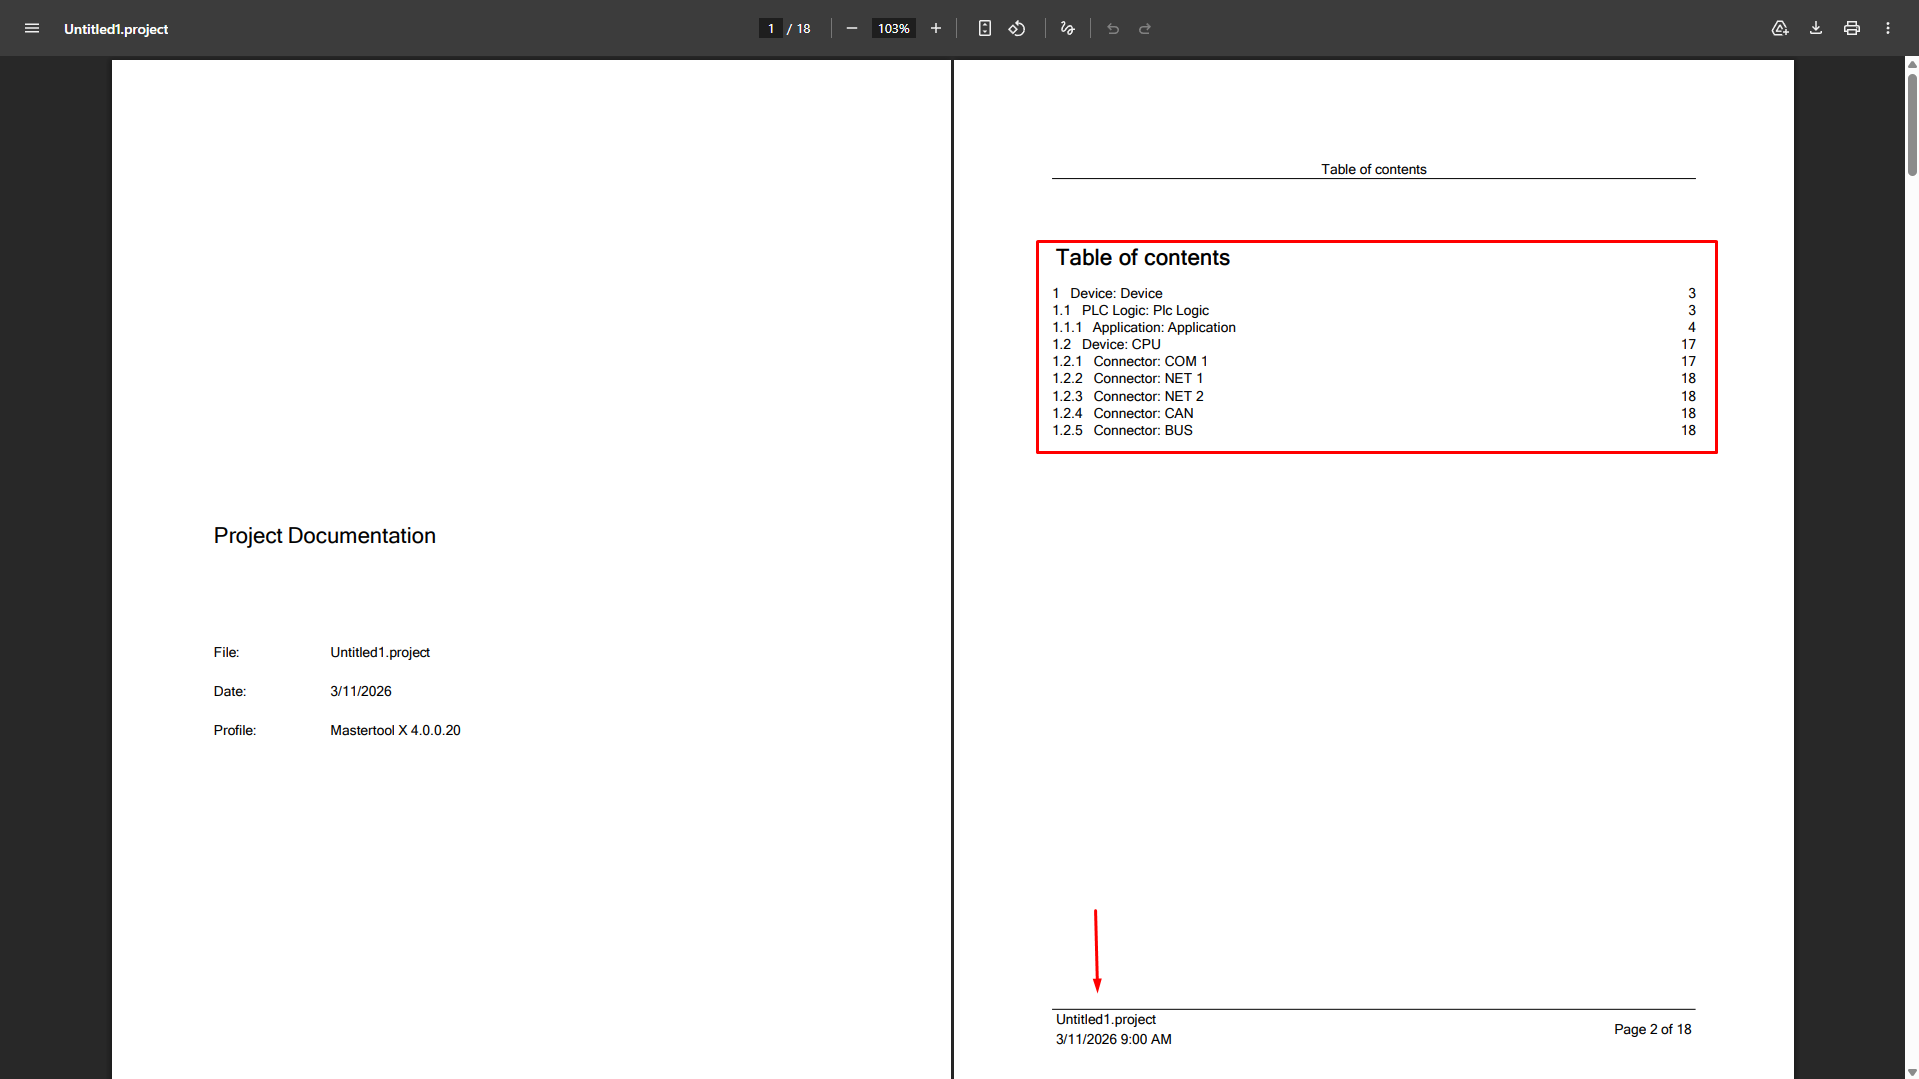The height and width of the screenshot is (1079, 1919).
Task: Go to Connector: COM 1 entry
Action: point(1150,361)
